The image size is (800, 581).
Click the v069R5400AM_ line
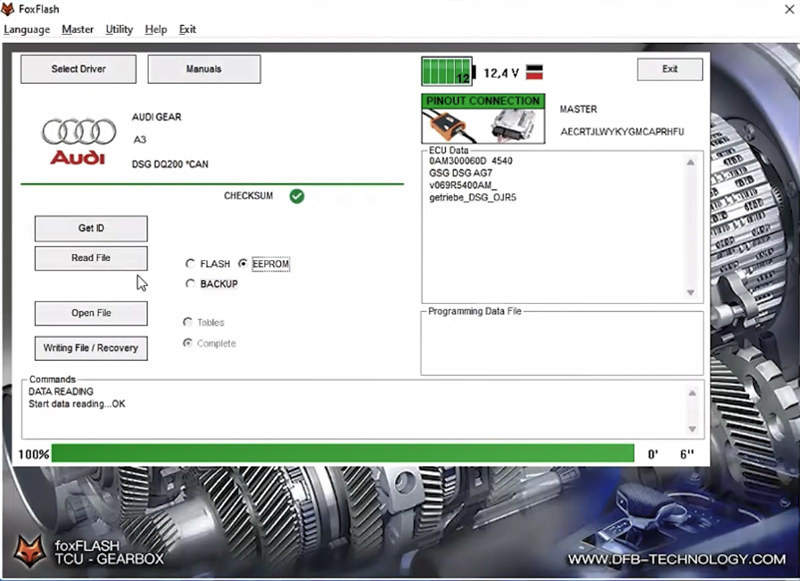pyautogui.click(x=463, y=185)
